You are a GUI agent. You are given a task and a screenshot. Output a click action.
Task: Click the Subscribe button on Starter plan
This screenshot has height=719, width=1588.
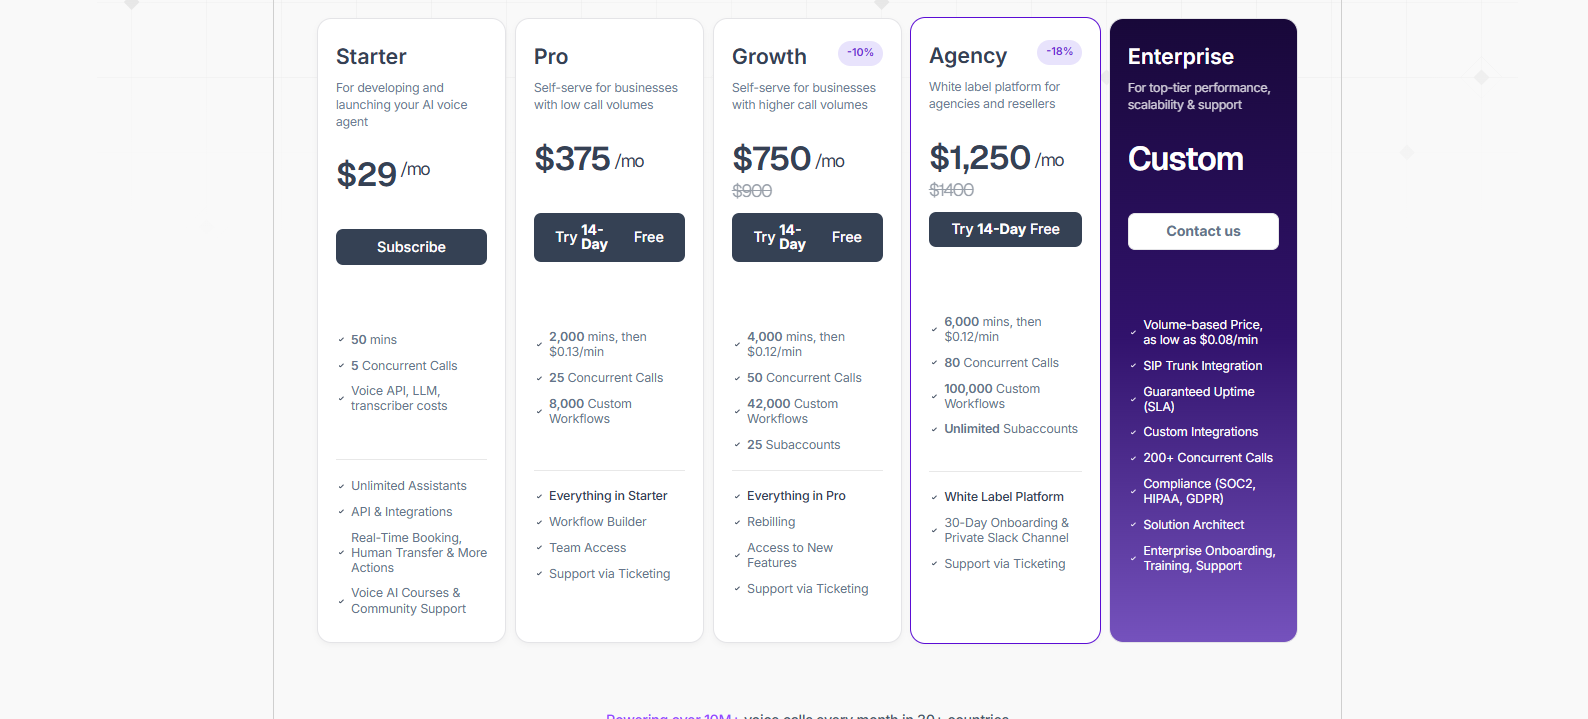[x=411, y=247]
